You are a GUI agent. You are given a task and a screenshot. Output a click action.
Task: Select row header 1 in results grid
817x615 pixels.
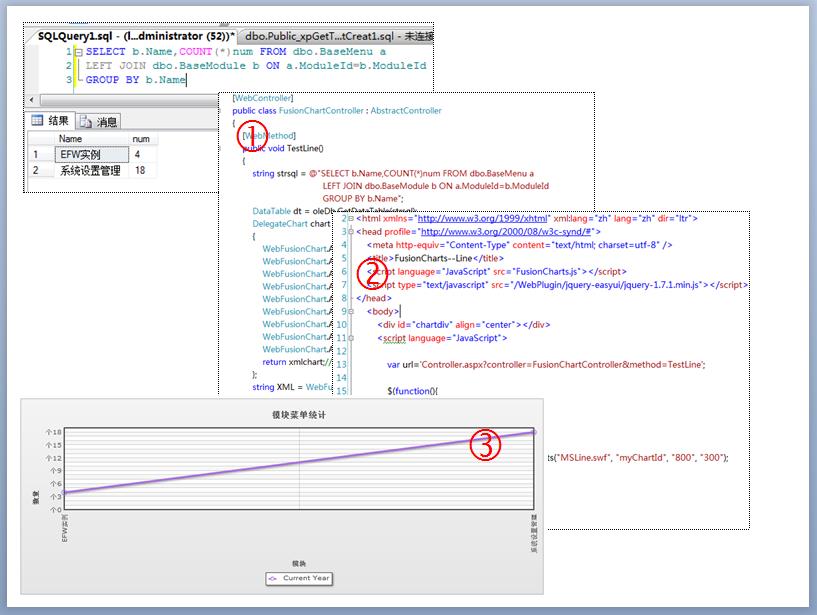click(x=41, y=155)
